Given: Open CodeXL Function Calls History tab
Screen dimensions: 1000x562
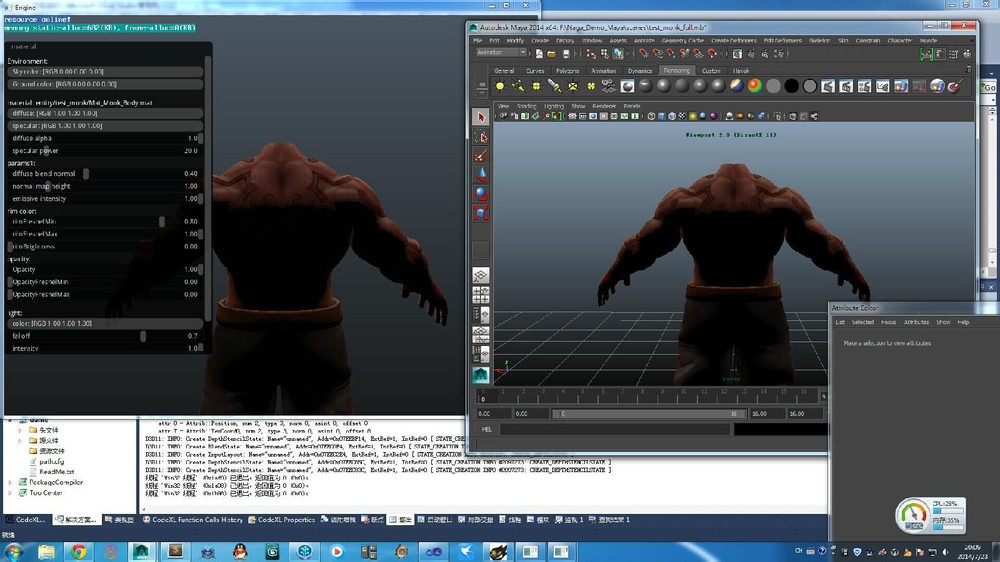Looking at the screenshot, I should pos(193,520).
